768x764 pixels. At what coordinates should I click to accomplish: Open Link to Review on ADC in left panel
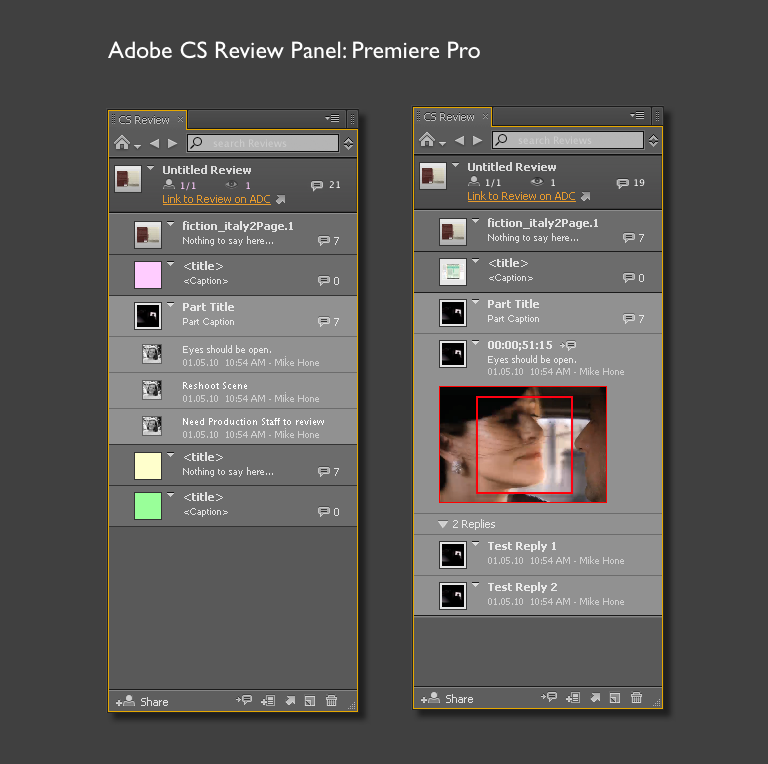pyautogui.click(x=216, y=199)
